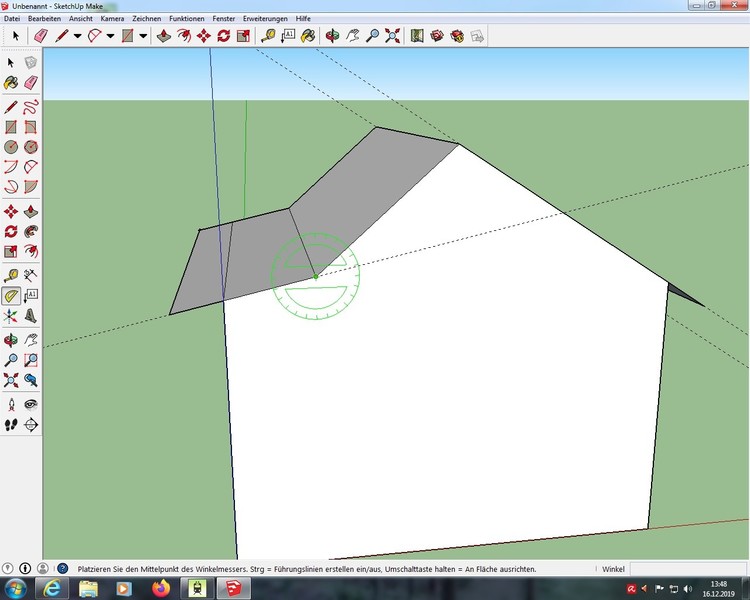Activate Orbit in the top toolbar

[x=332, y=36]
